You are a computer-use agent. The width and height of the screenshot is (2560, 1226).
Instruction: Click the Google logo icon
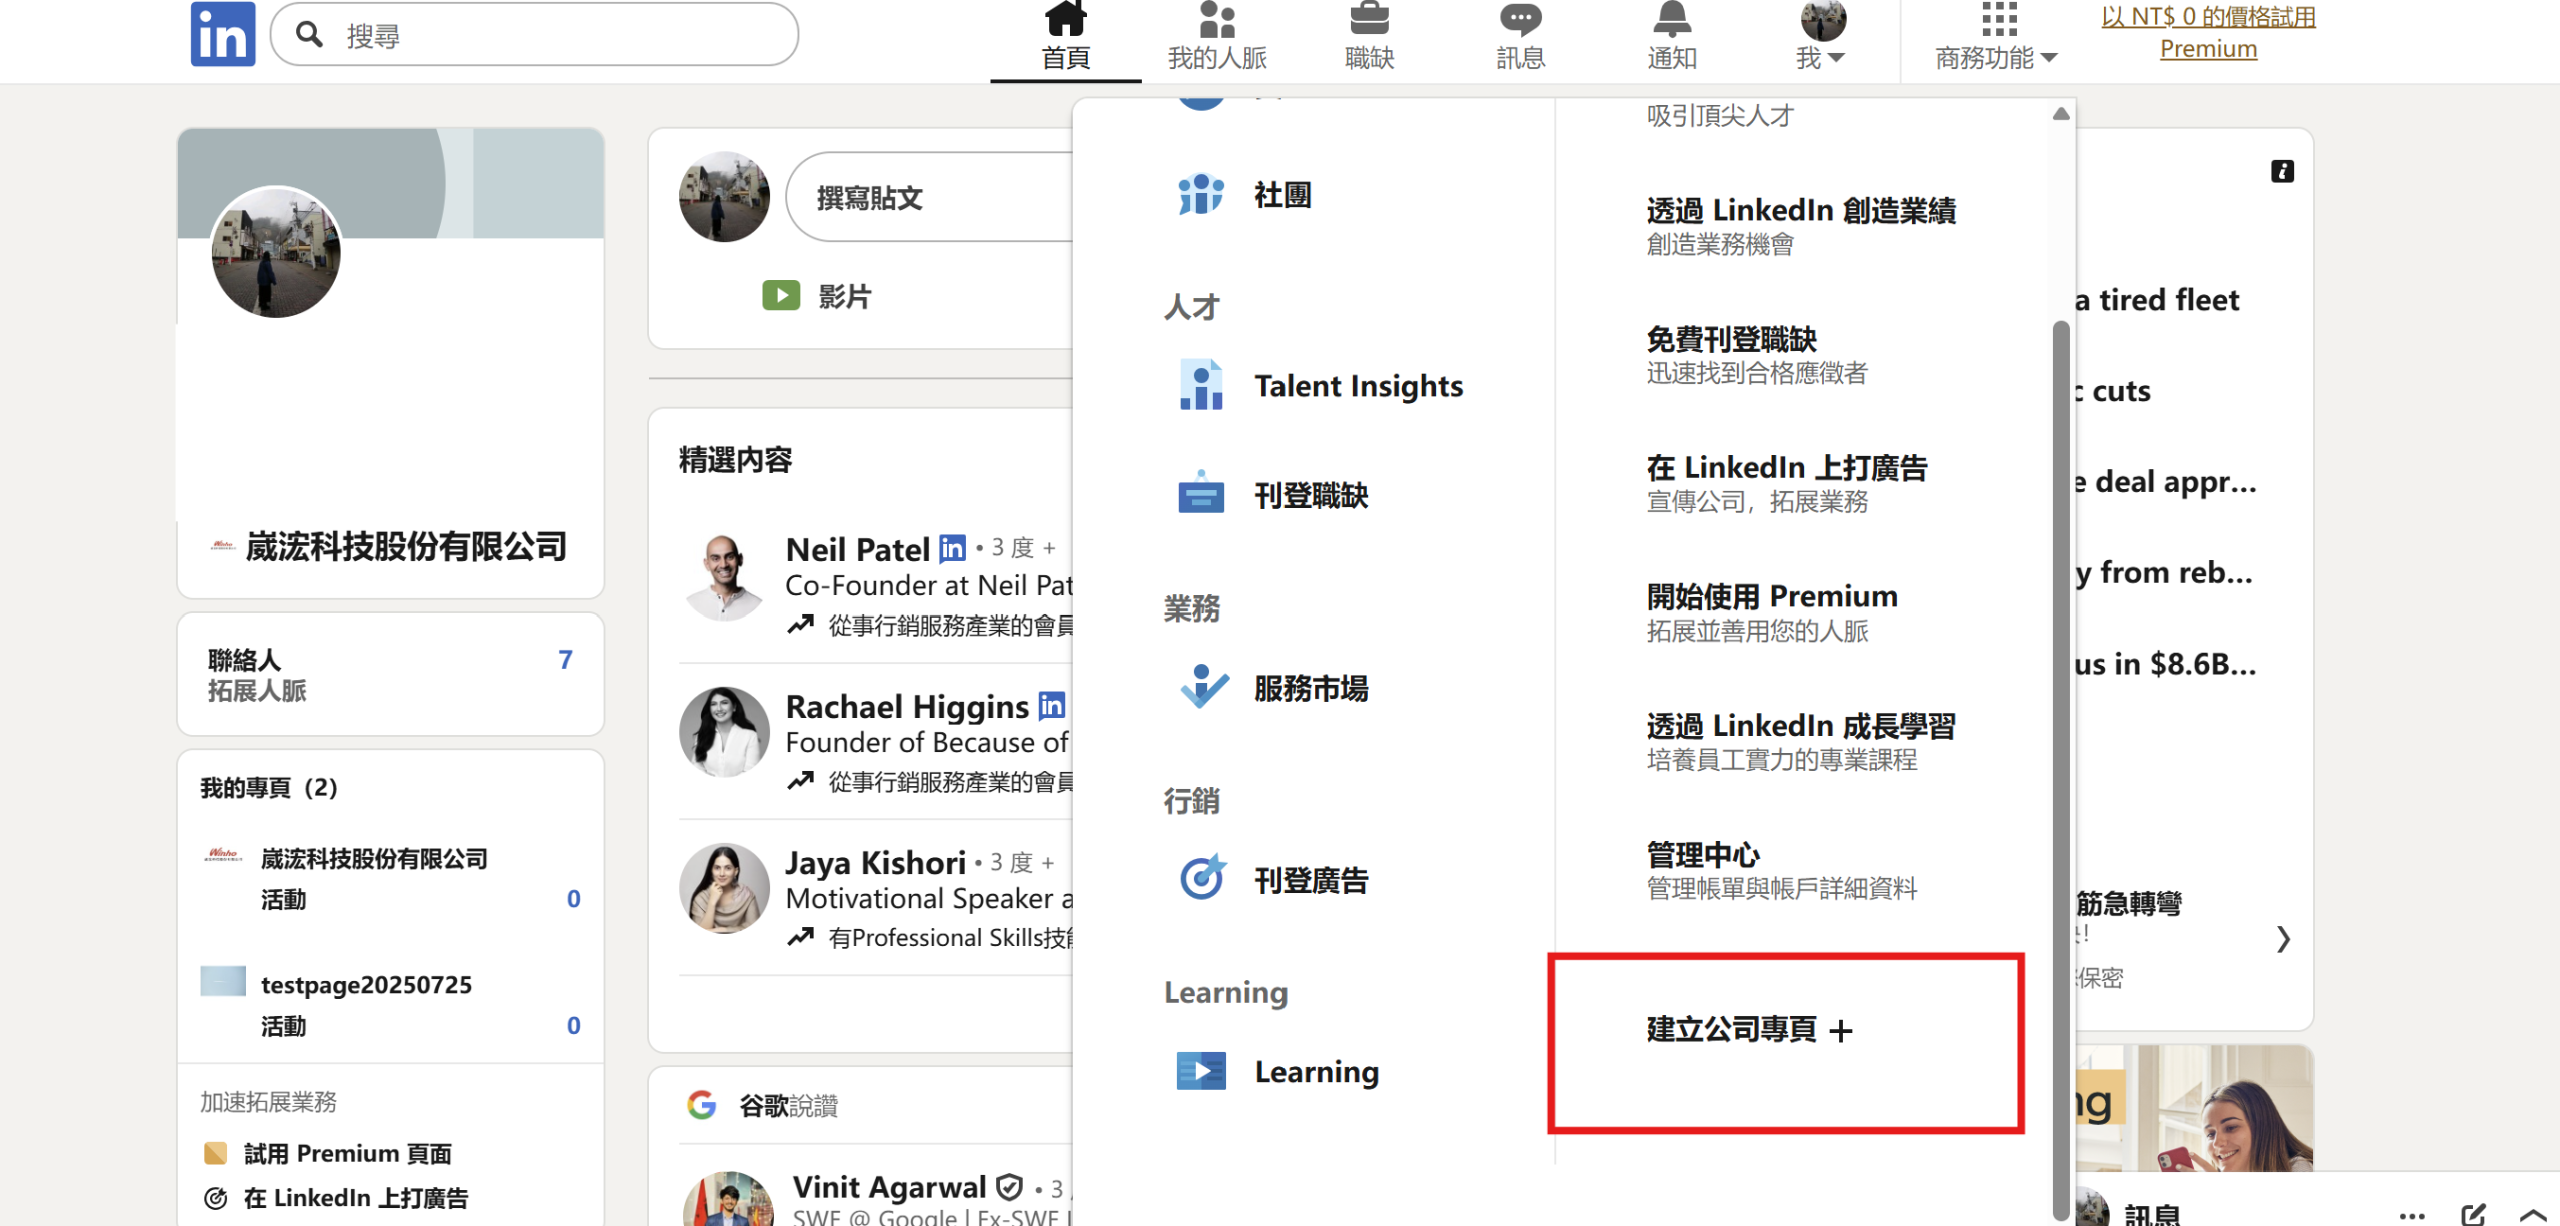(702, 1105)
